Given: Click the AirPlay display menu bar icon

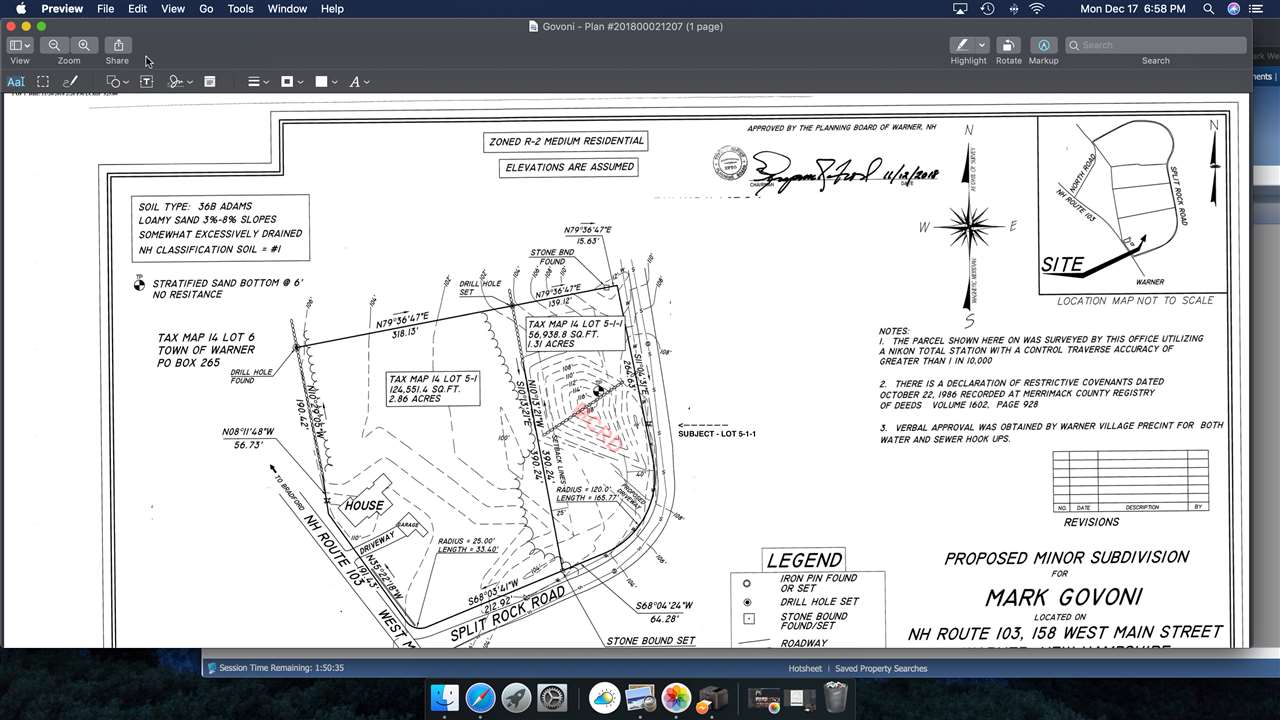Looking at the screenshot, I should tap(960, 9).
